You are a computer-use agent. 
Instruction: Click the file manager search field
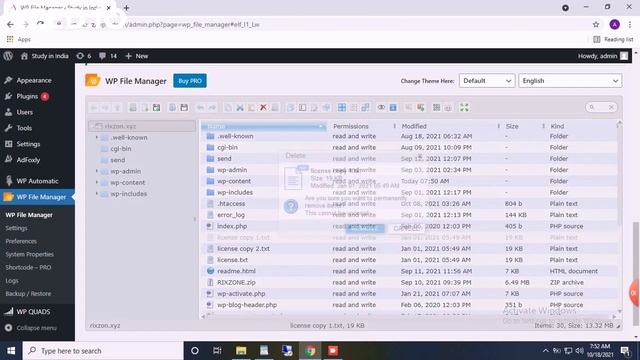coord(601,107)
